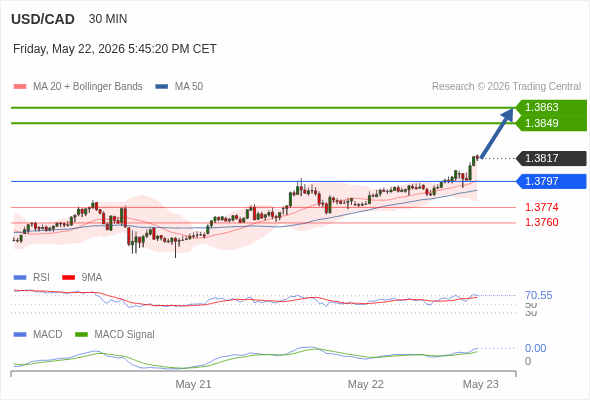The image size is (590, 400).
Task: Click the 1.3863 green resistance tag
Action: tap(551, 107)
